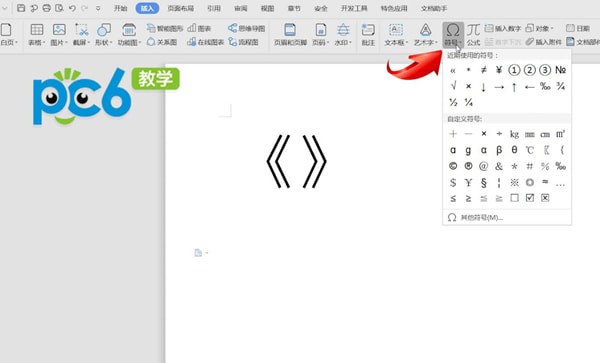This screenshot has height=363, width=600.
Task: Insert a 智能图形 (Smart Graphic)
Action: click(165, 28)
